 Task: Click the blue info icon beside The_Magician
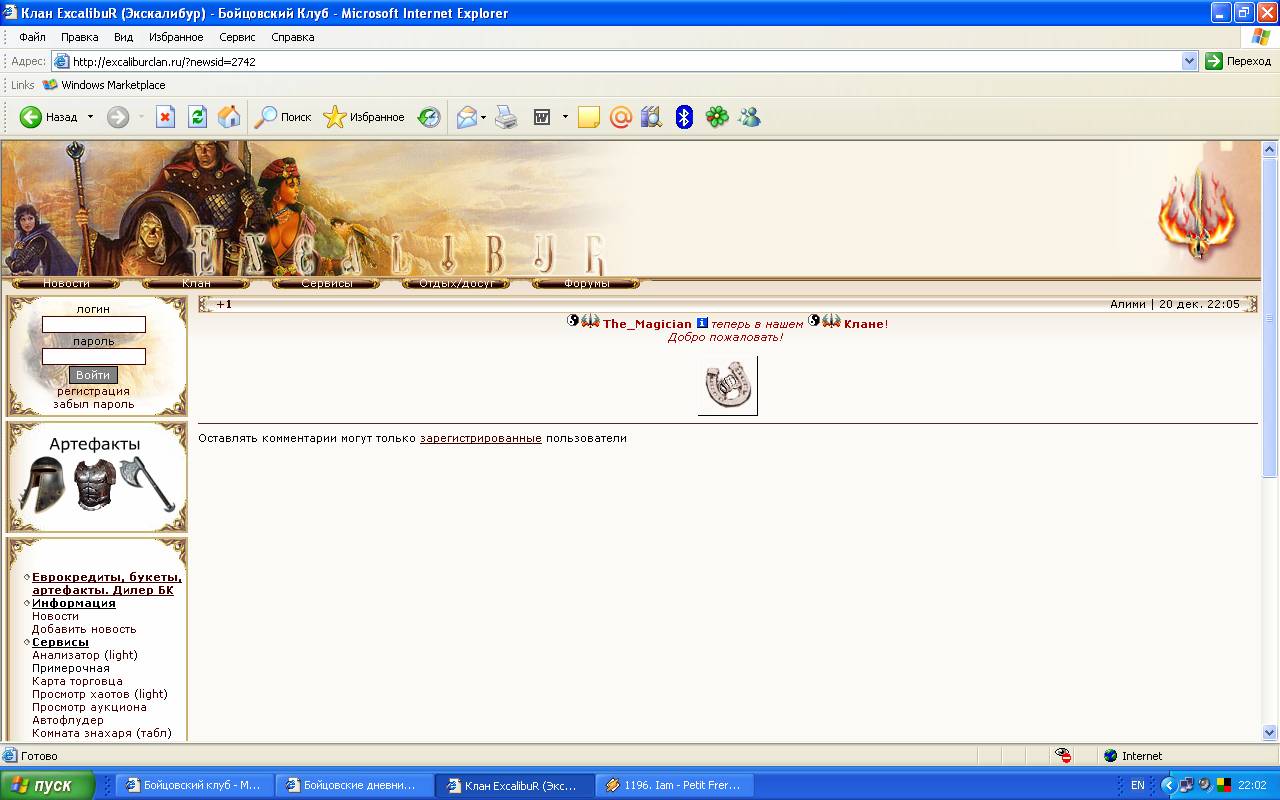[x=702, y=323]
